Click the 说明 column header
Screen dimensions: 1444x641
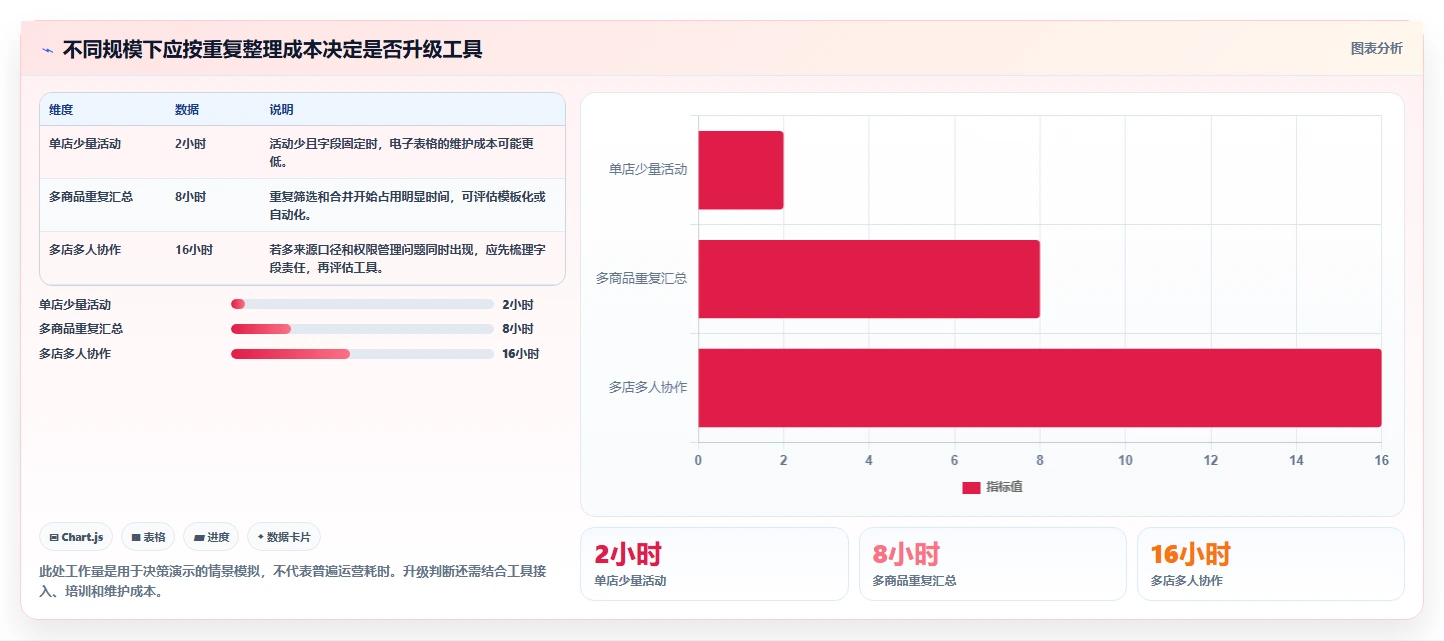[x=281, y=110]
